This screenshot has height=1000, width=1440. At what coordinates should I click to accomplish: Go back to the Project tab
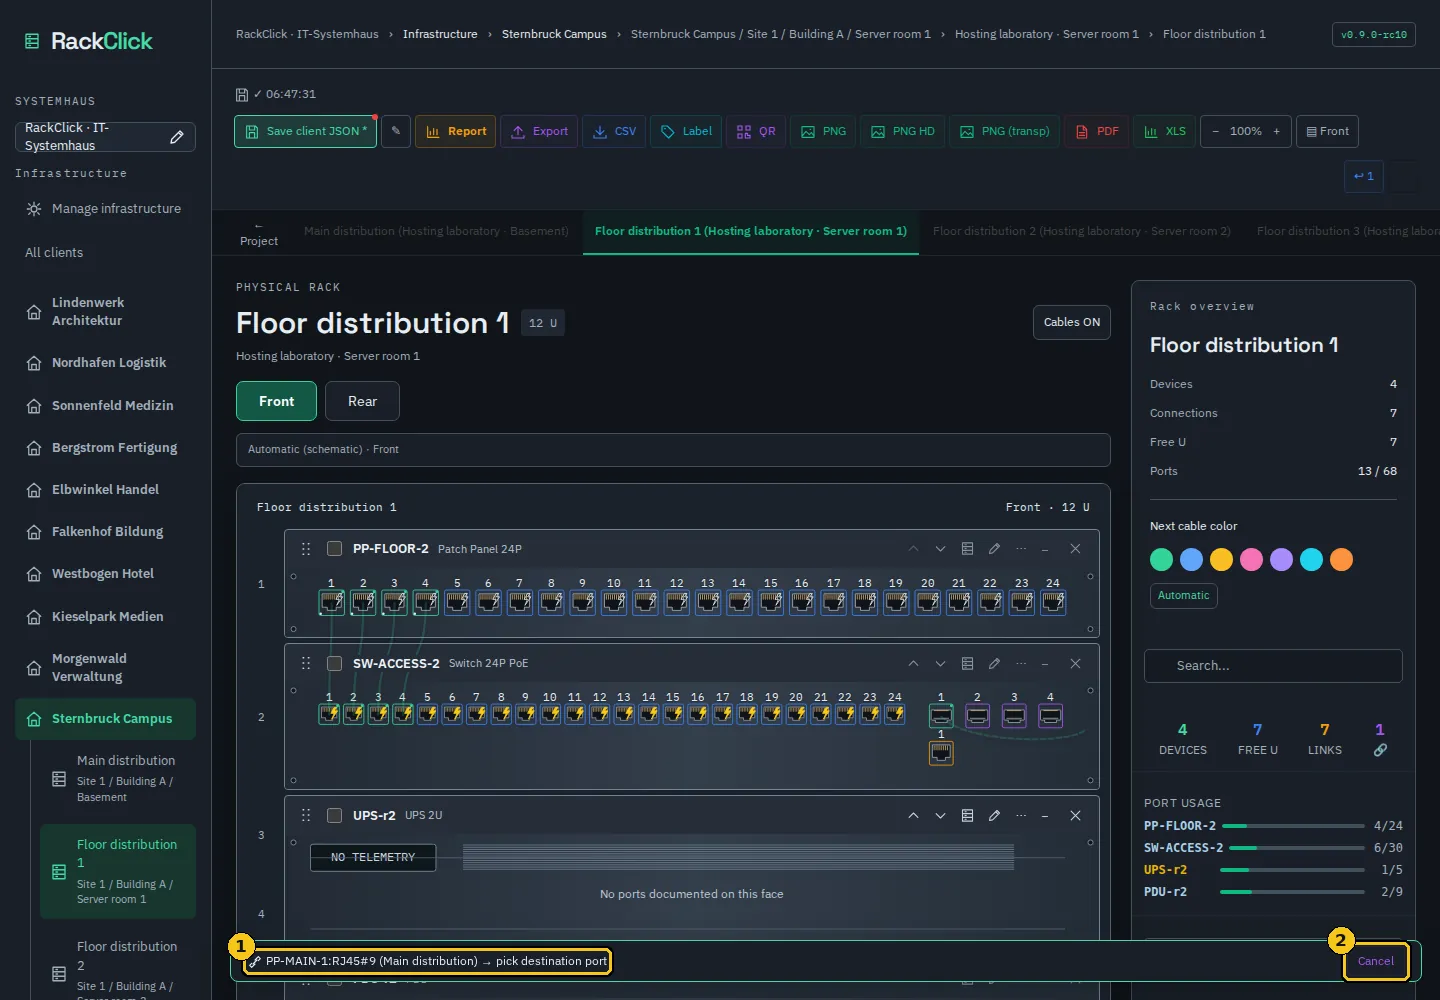pyautogui.click(x=259, y=233)
